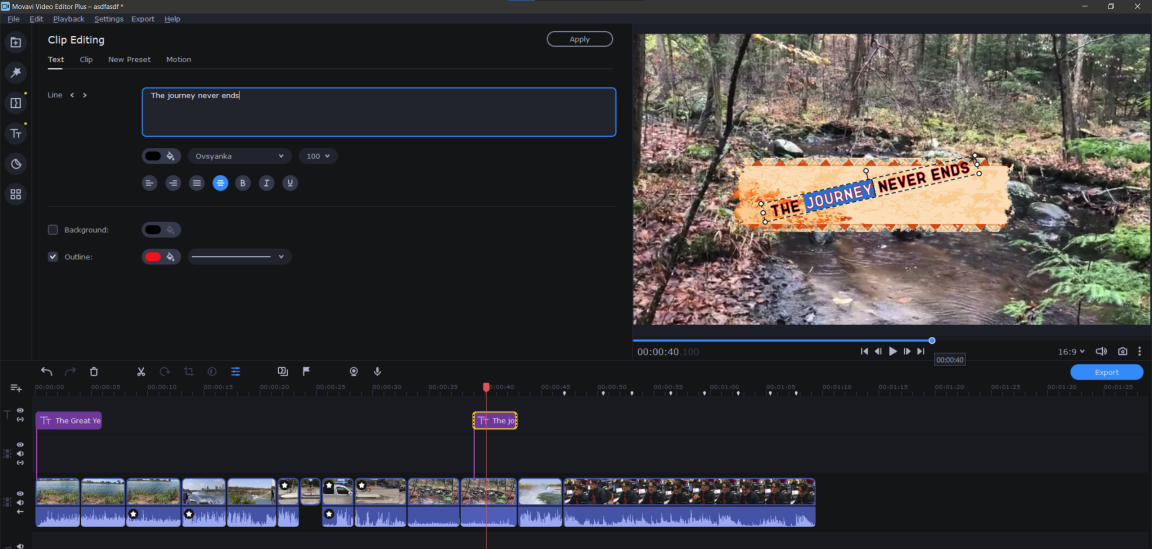Click the undo arrow in the timeline toolbar
Screen dimensions: 1152x549
46,371
